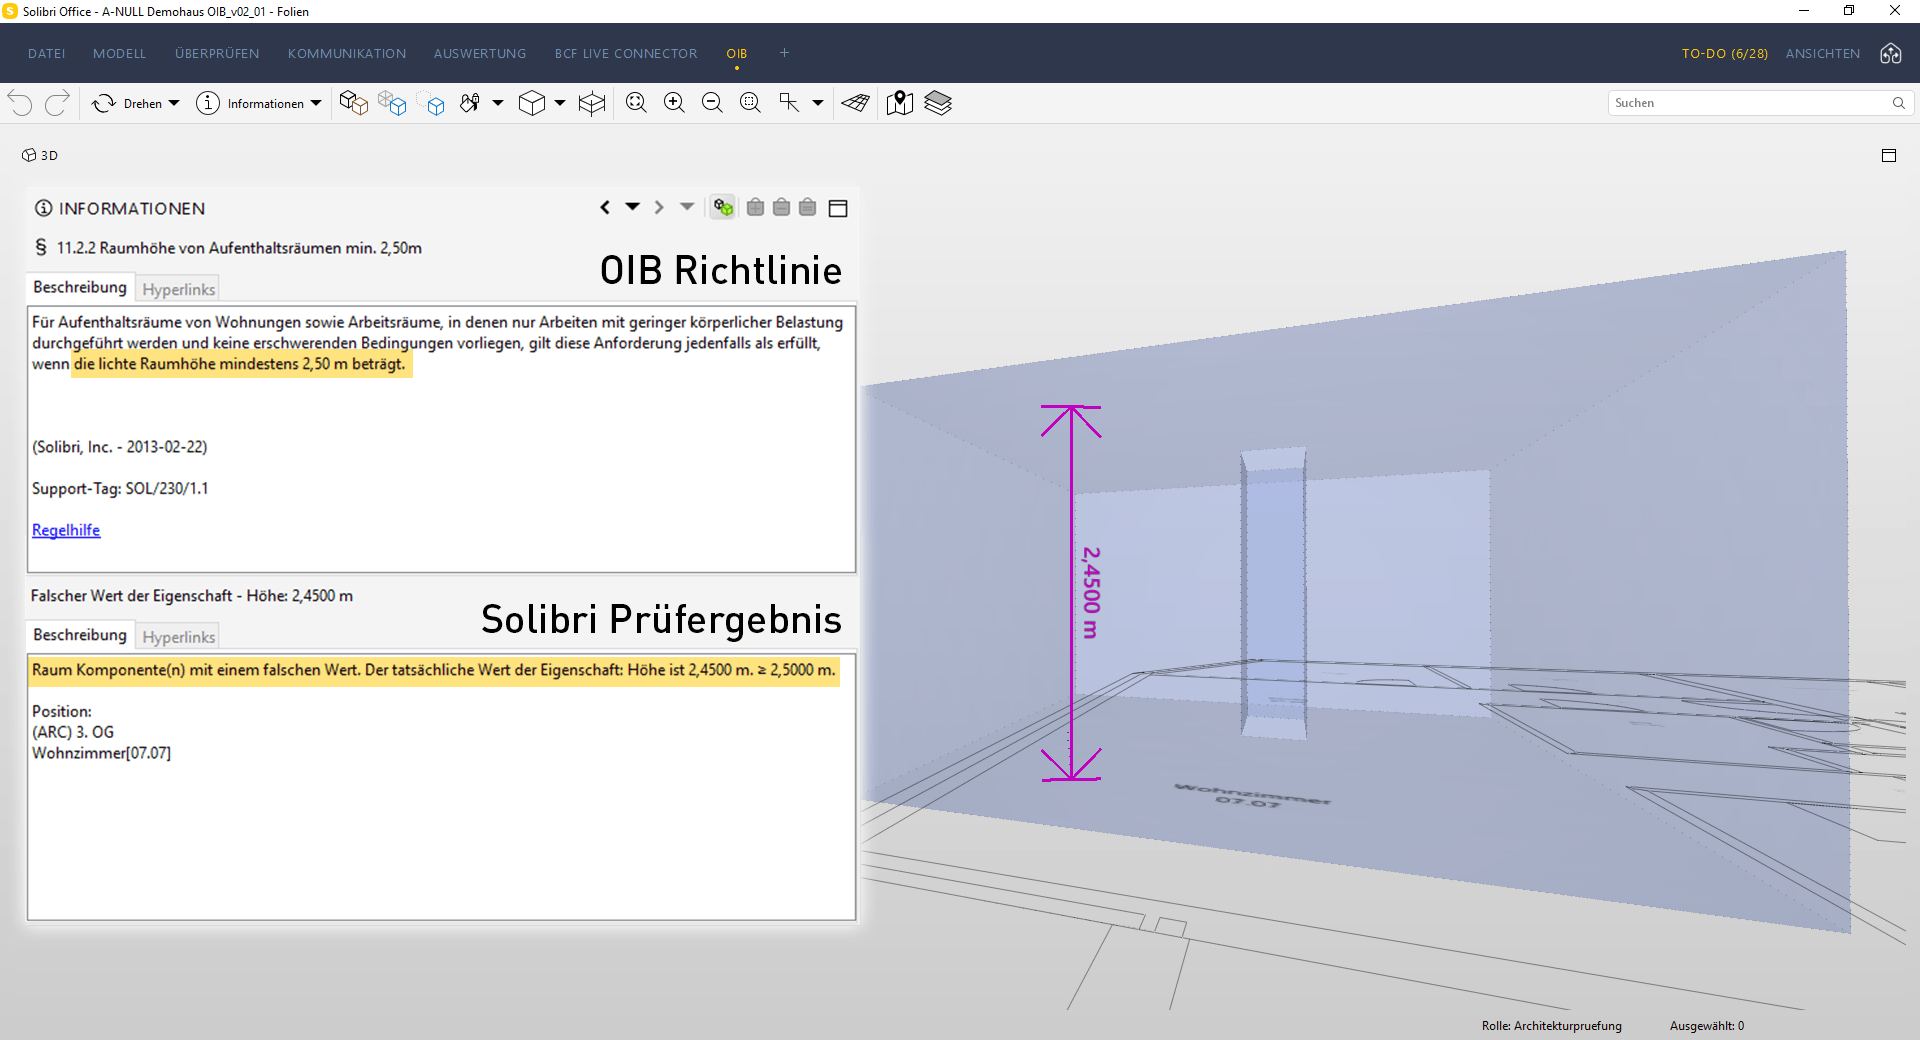Click the zoom-to-selection magnifier icon
Screen dimensions: 1920x1040
pyautogui.click(x=750, y=103)
